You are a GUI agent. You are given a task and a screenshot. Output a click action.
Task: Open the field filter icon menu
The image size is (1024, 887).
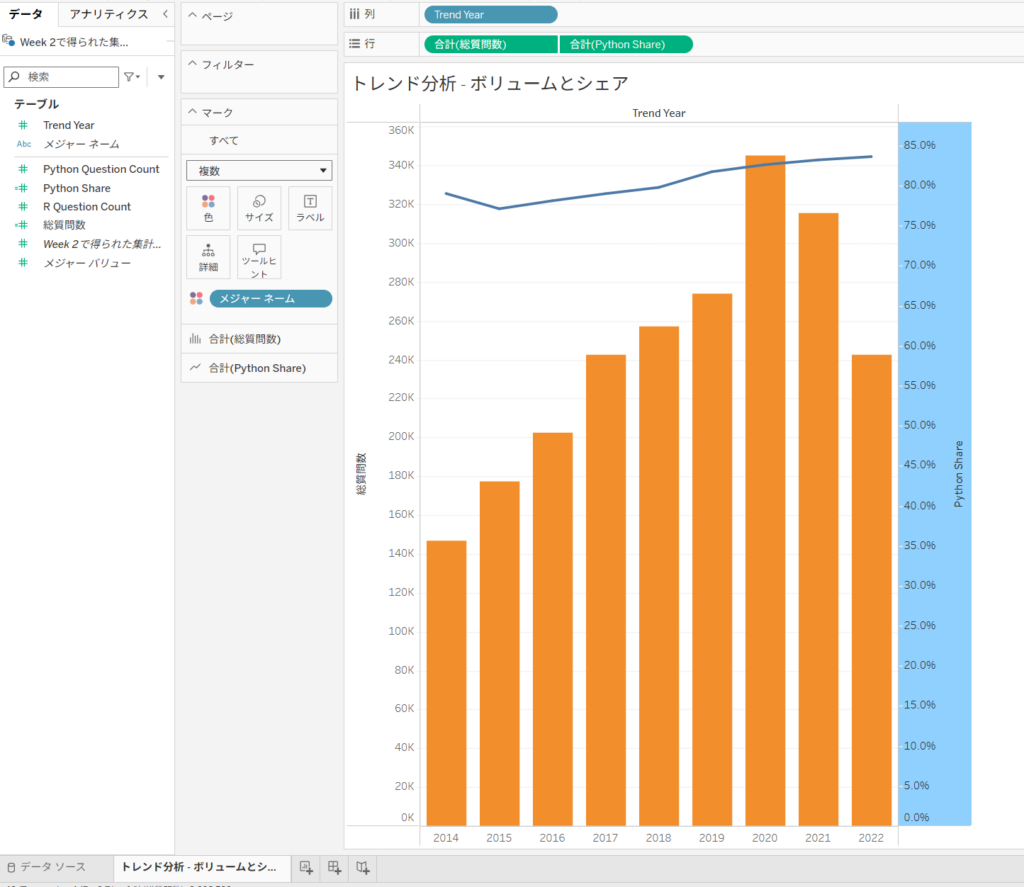pyautogui.click(x=131, y=77)
